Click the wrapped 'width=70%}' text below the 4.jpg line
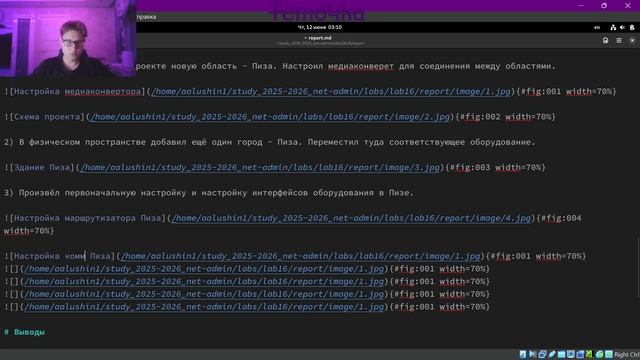The image size is (640, 360). pyautogui.click(x=29, y=231)
